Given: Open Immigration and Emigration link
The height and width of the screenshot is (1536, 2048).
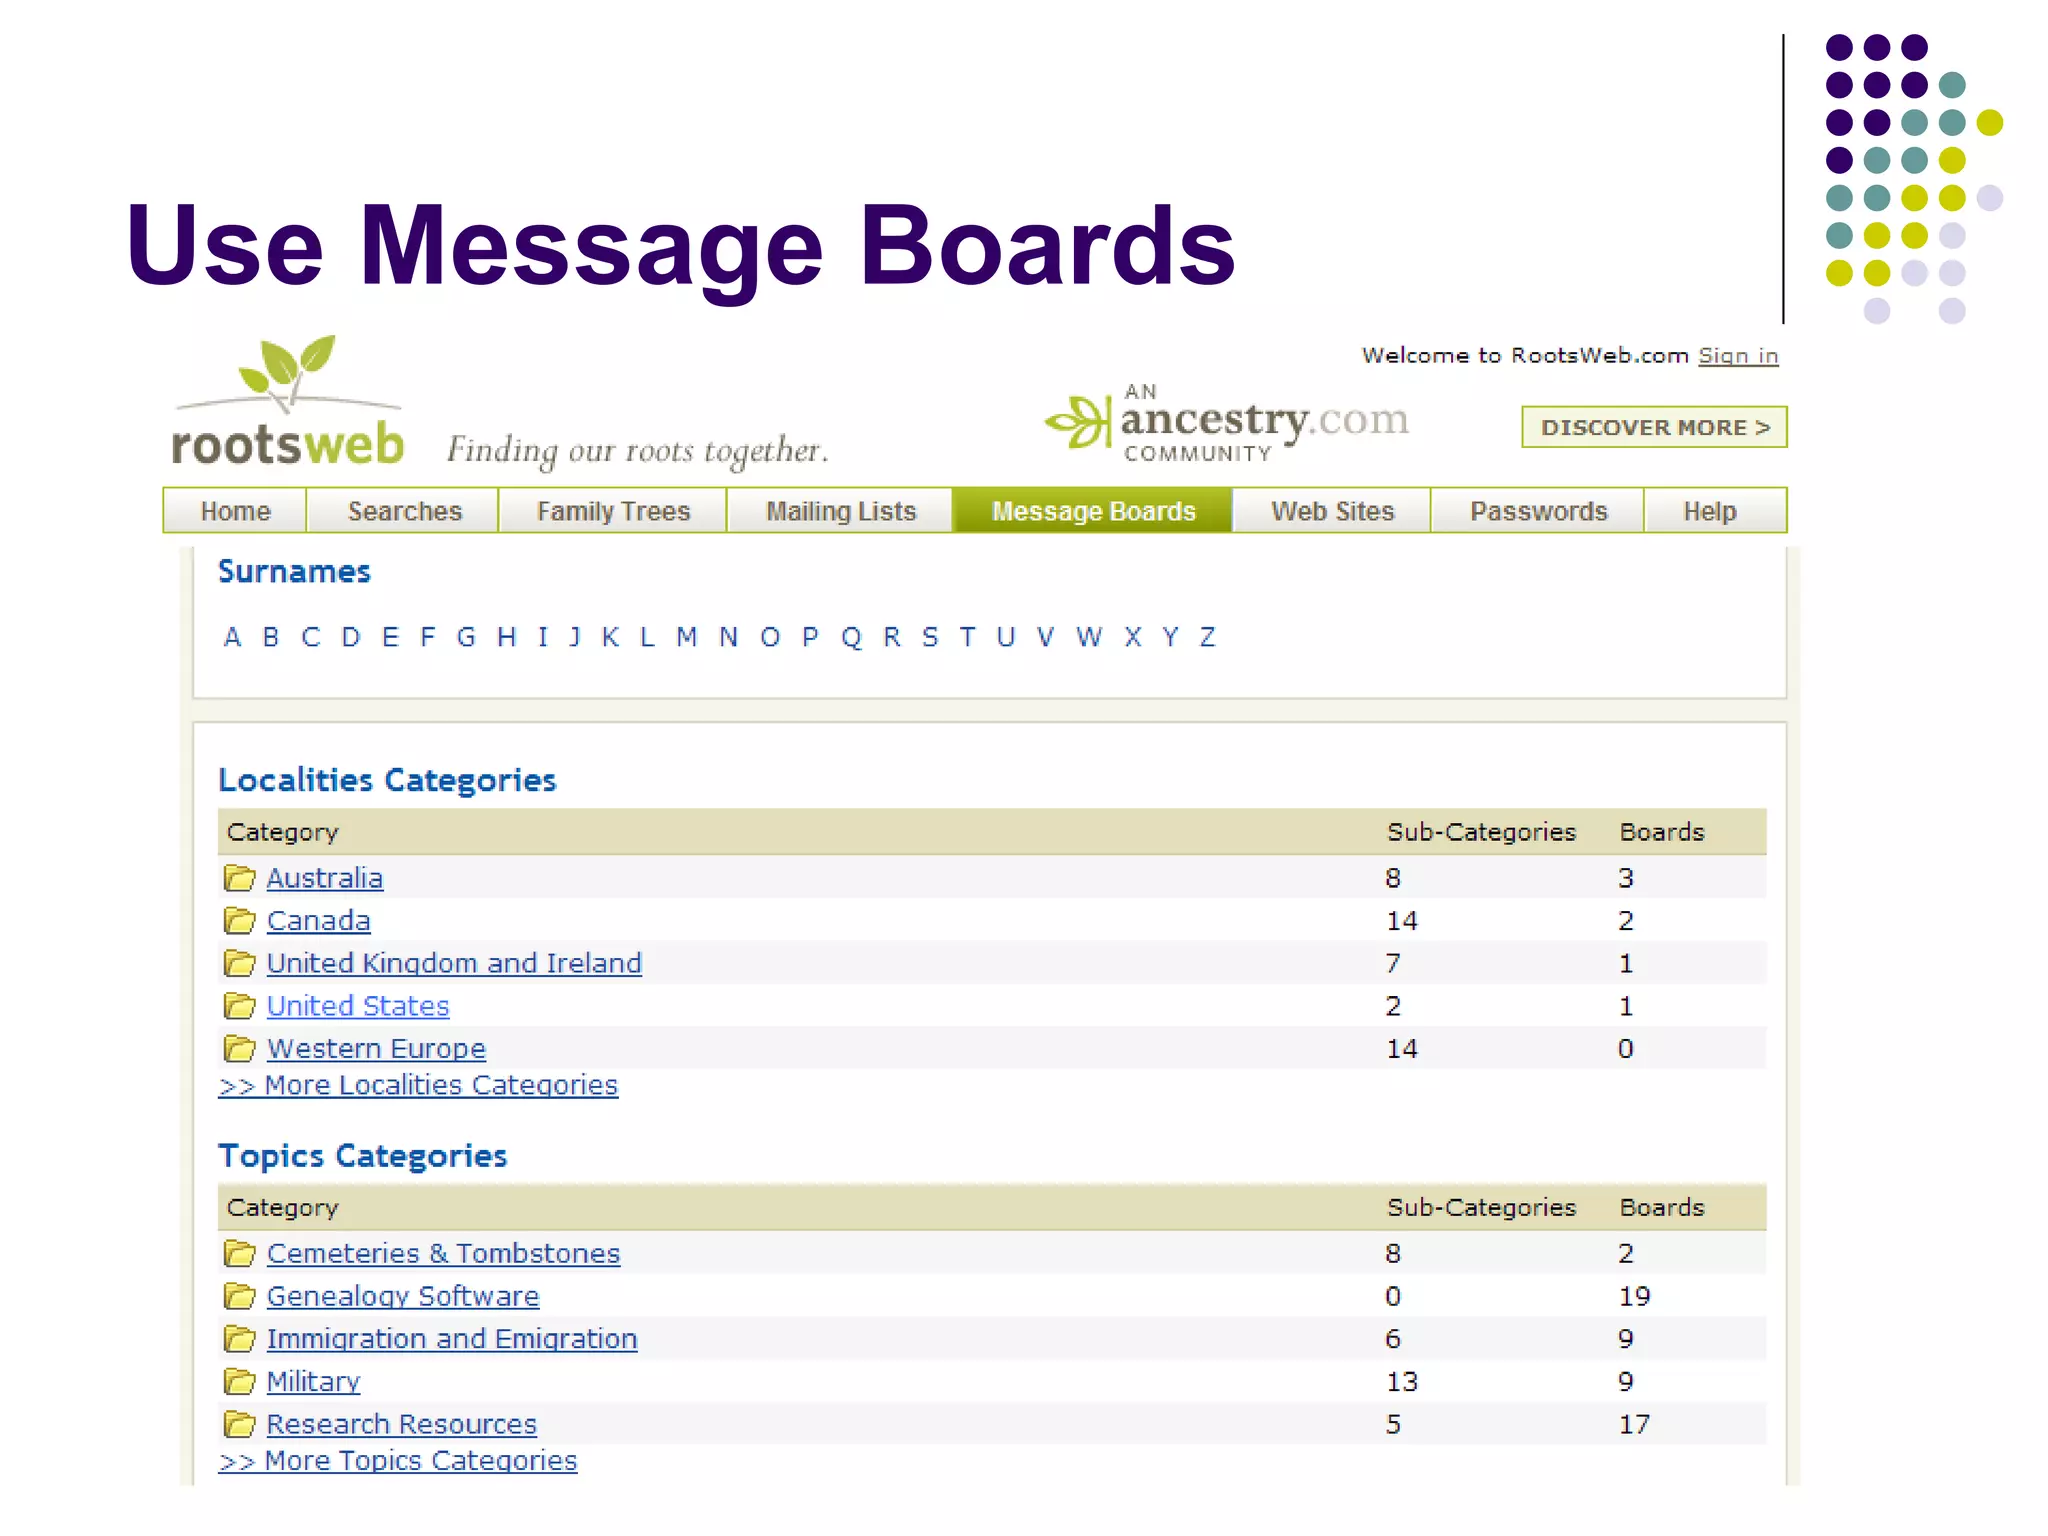Looking at the screenshot, I should tap(451, 1339).
